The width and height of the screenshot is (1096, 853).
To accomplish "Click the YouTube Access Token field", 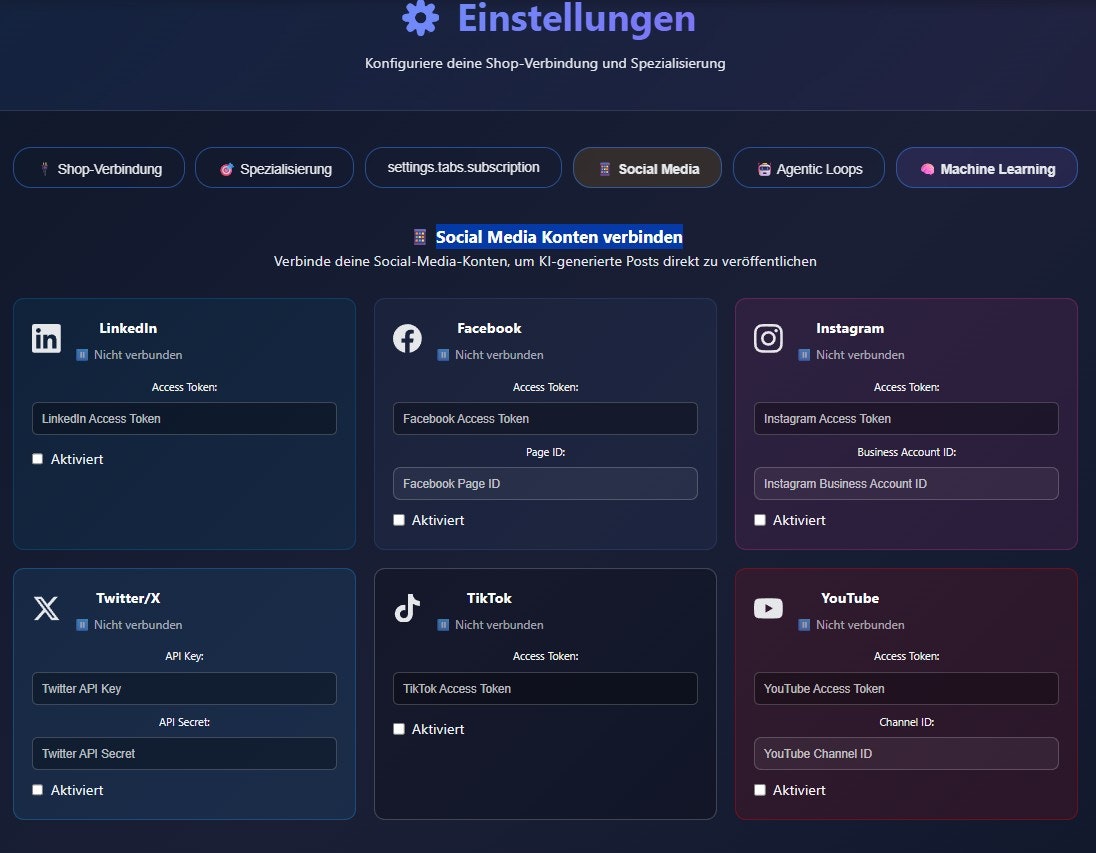I will pos(906,688).
